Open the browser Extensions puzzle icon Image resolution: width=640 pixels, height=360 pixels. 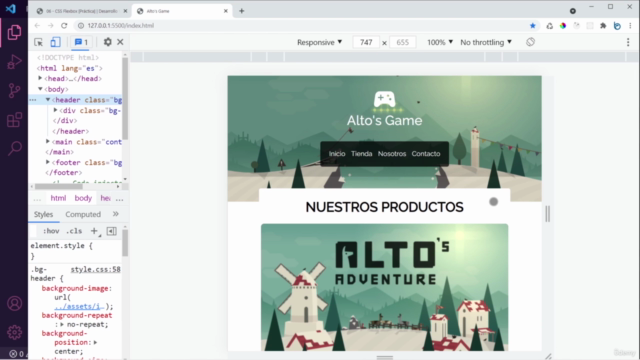(x=603, y=26)
